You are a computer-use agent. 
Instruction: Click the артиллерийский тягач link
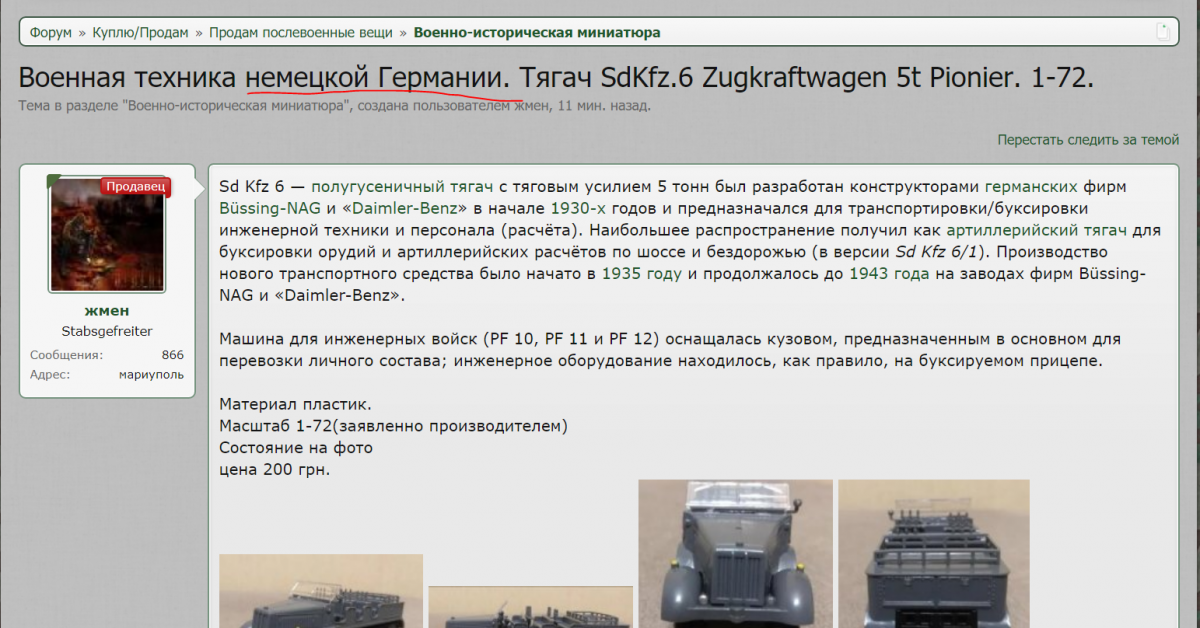click(1039, 230)
